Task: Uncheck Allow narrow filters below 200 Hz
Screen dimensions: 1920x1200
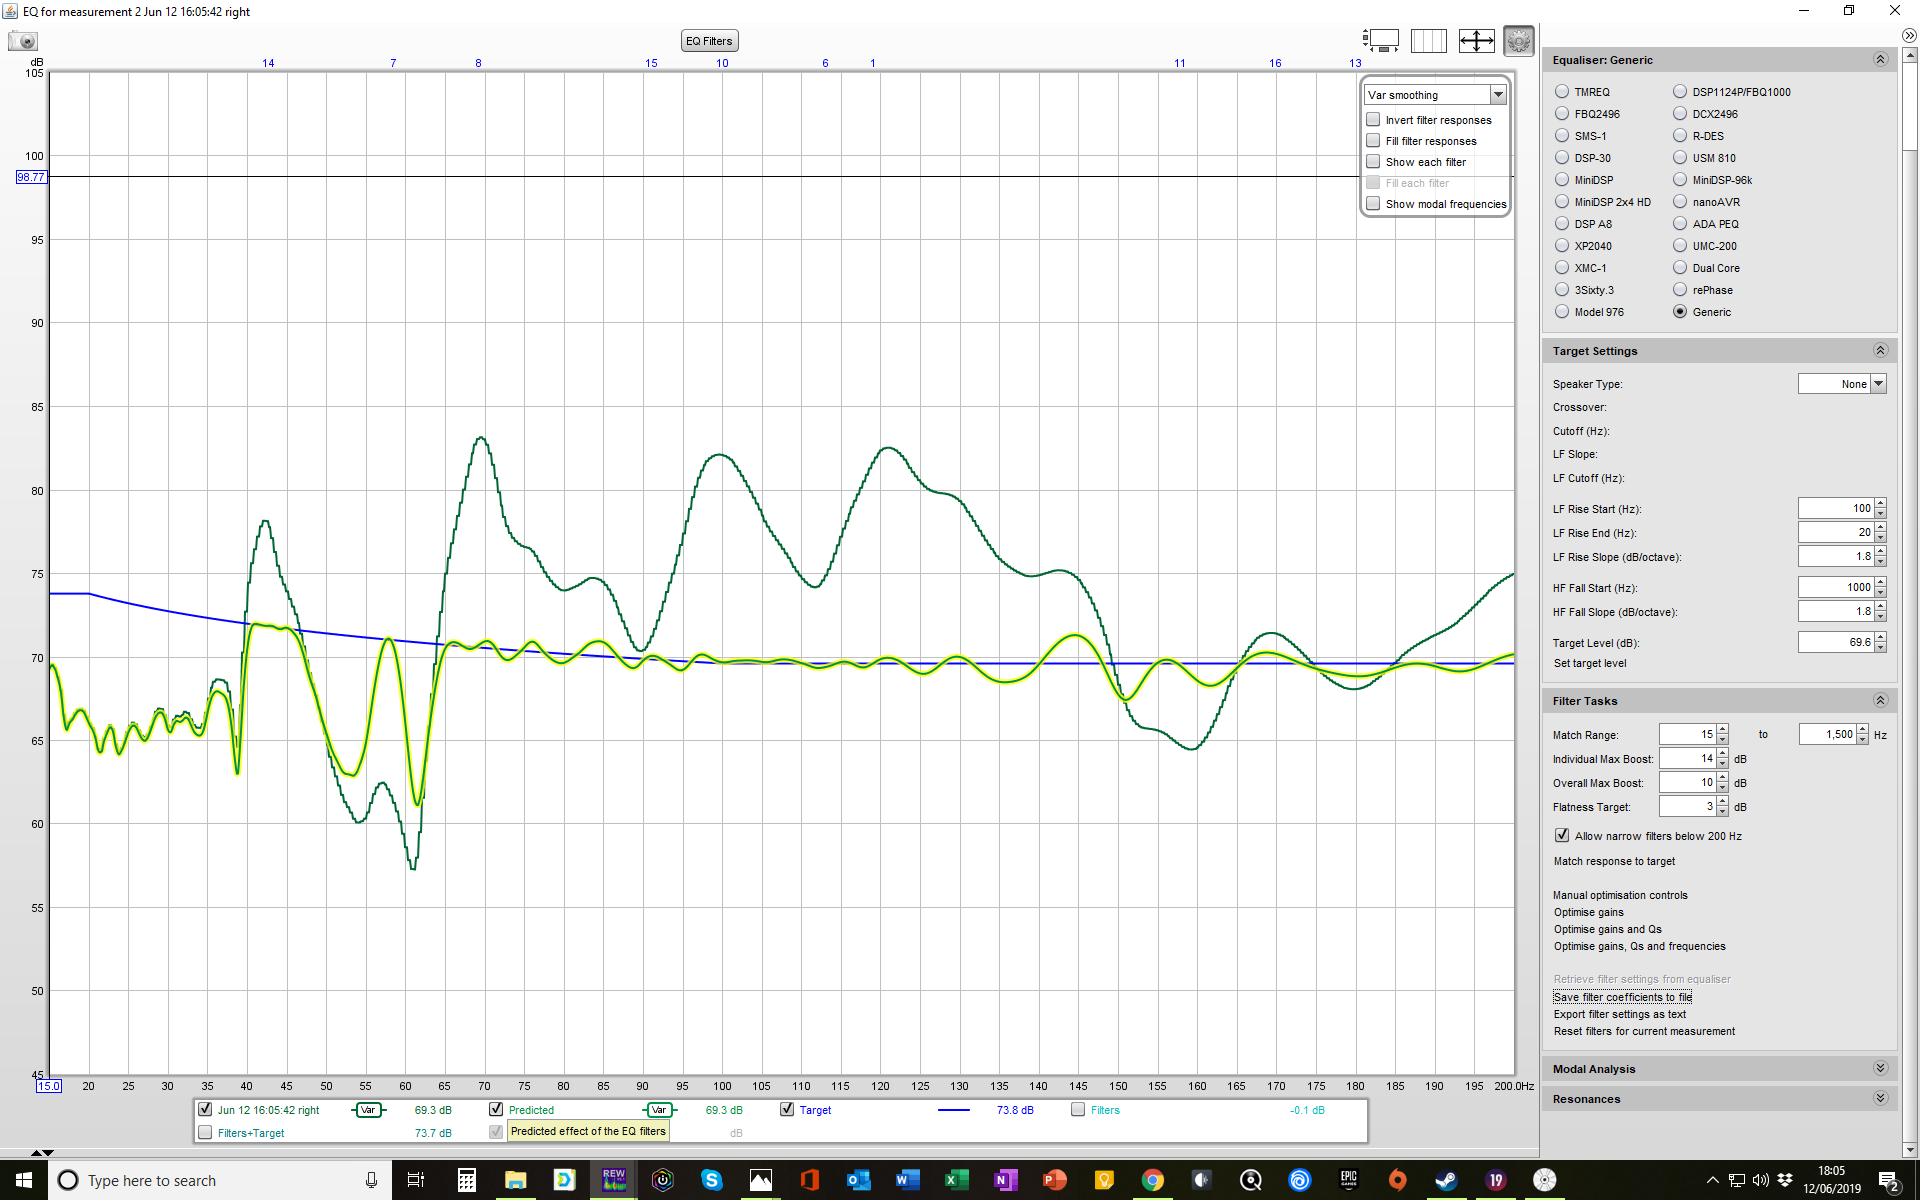Action: pos(1562,836)
